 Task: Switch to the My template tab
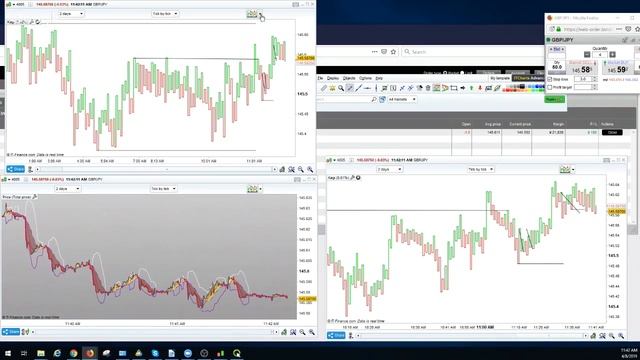(500, 78)
